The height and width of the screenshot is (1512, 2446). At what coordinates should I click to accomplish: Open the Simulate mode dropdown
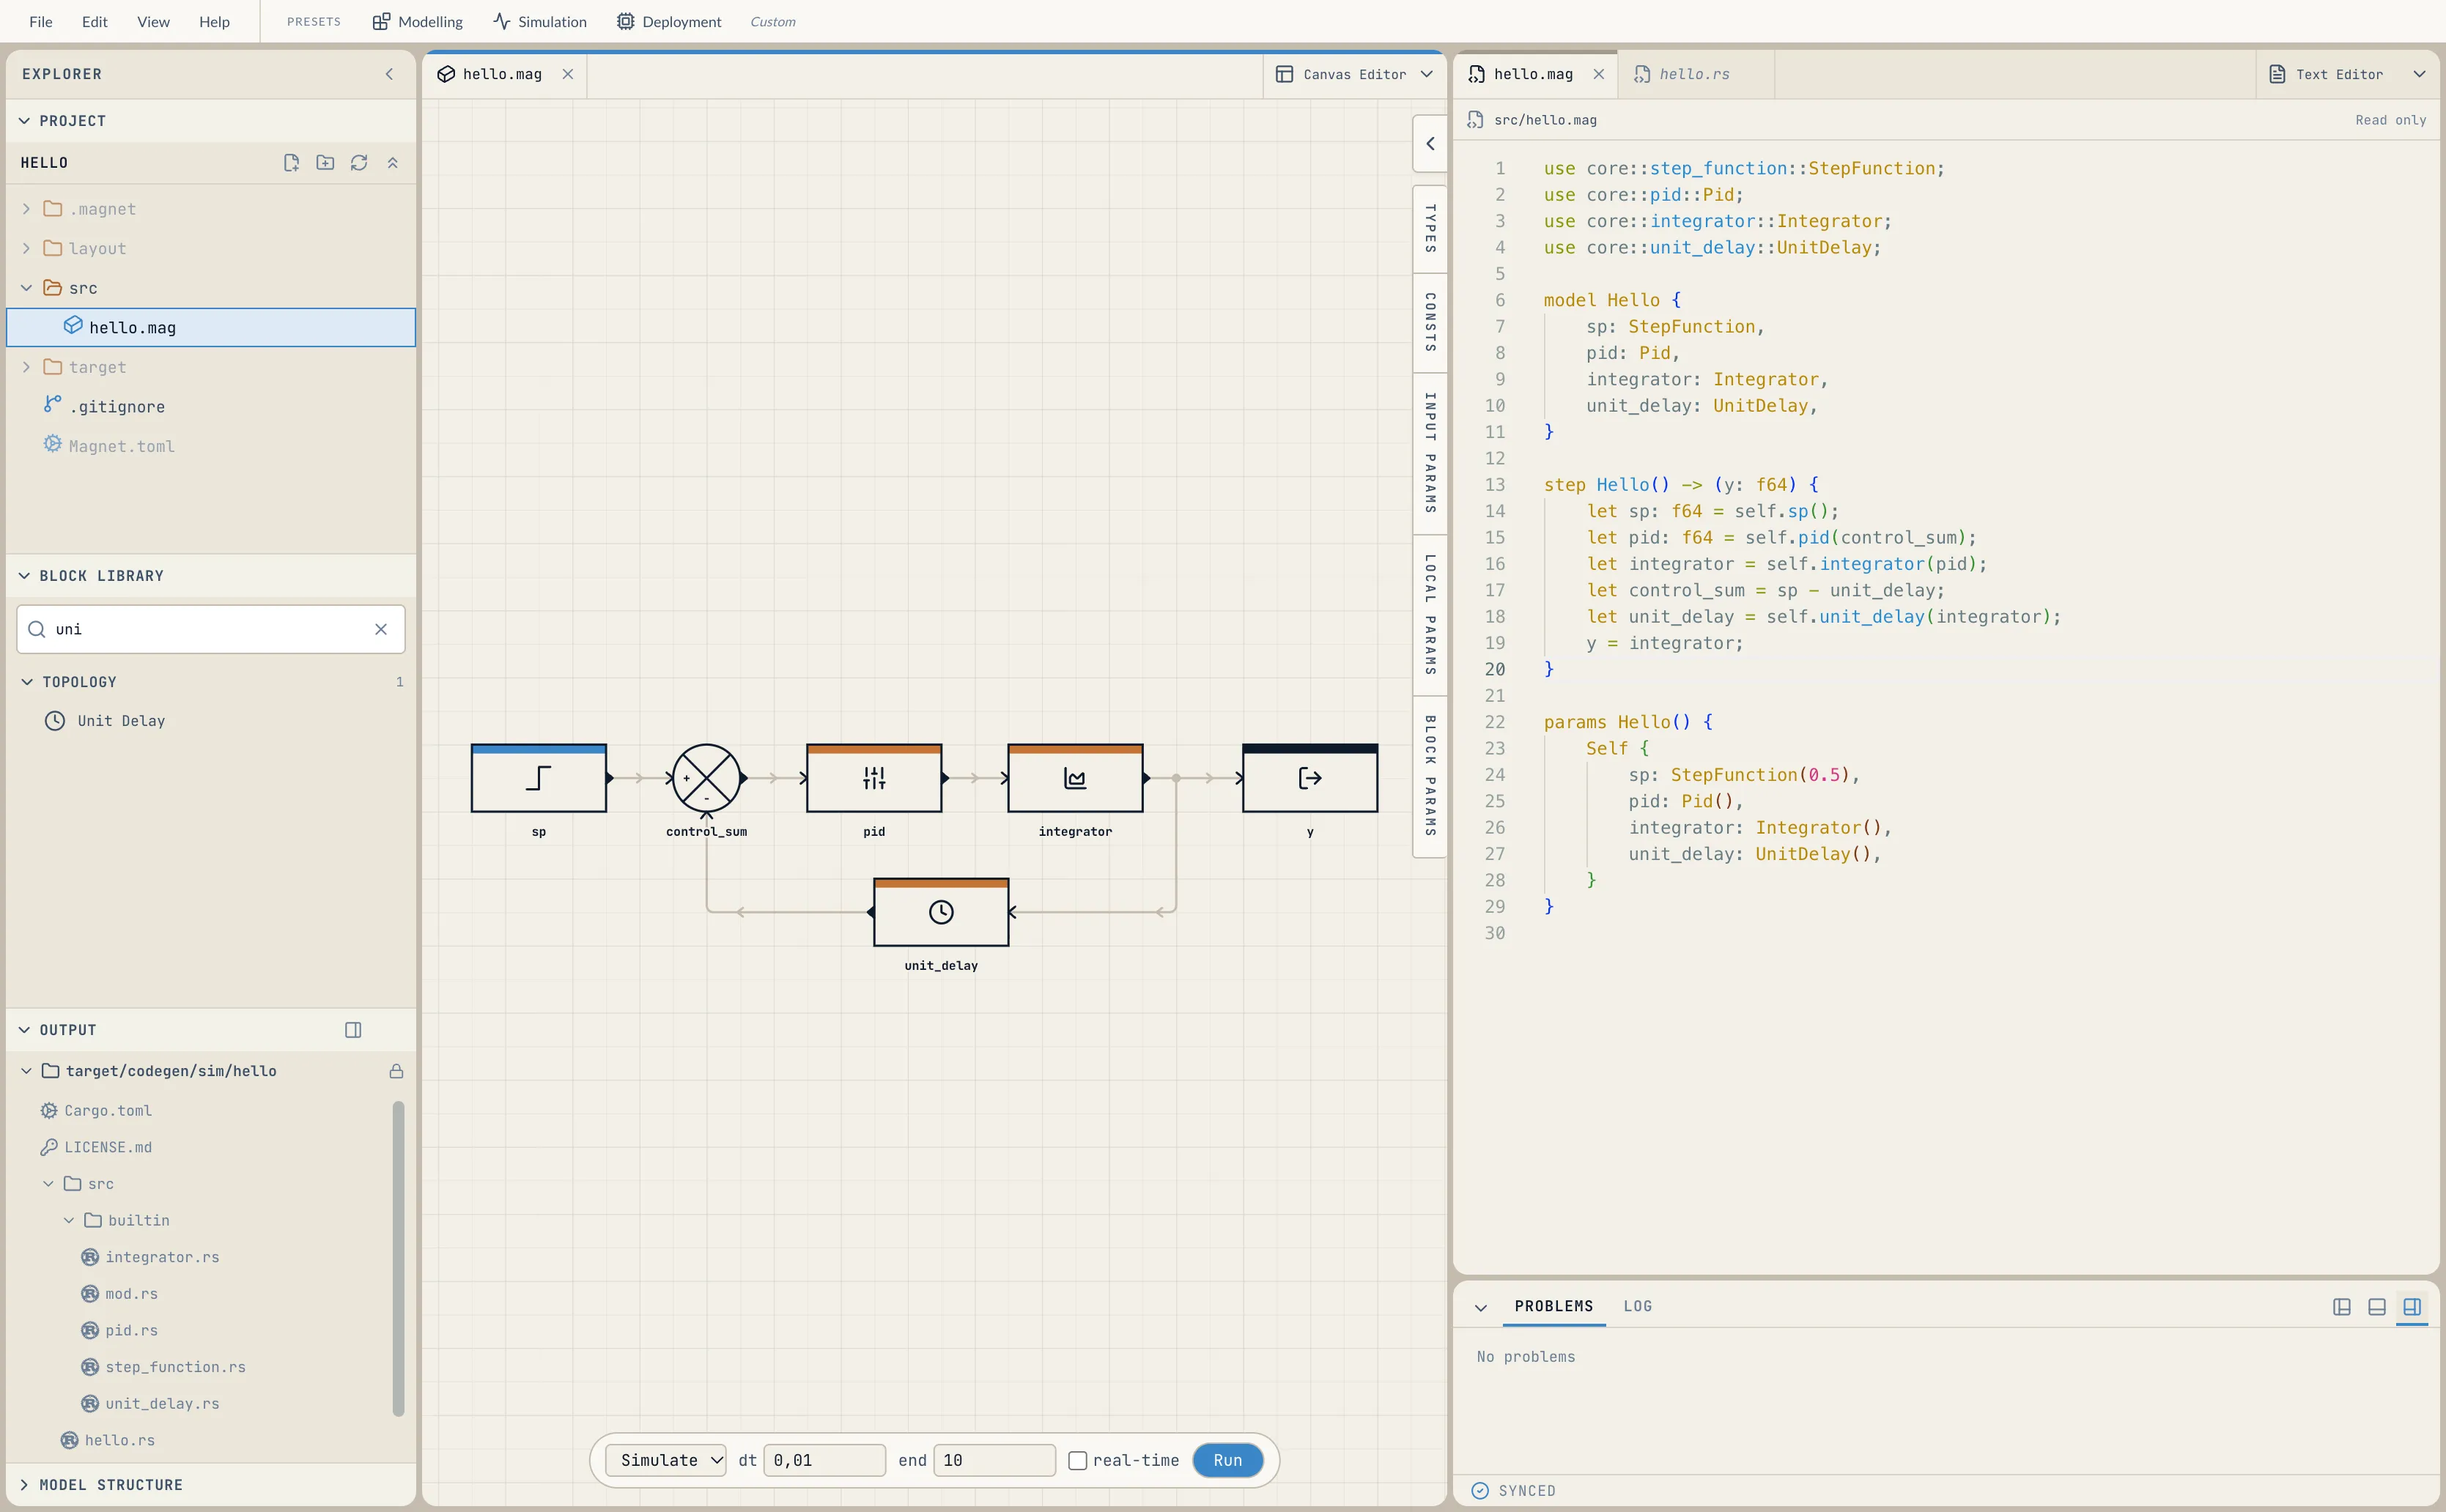coord(666,1461)
